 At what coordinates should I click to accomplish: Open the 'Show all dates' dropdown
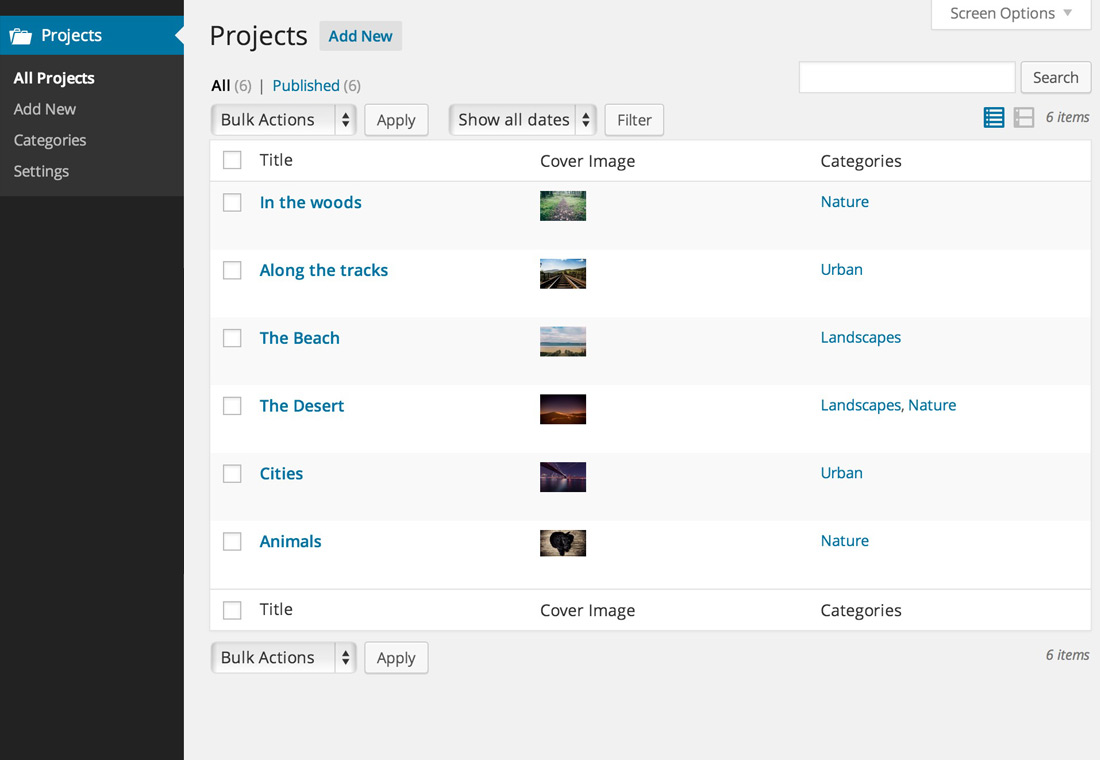pos(522,119)
